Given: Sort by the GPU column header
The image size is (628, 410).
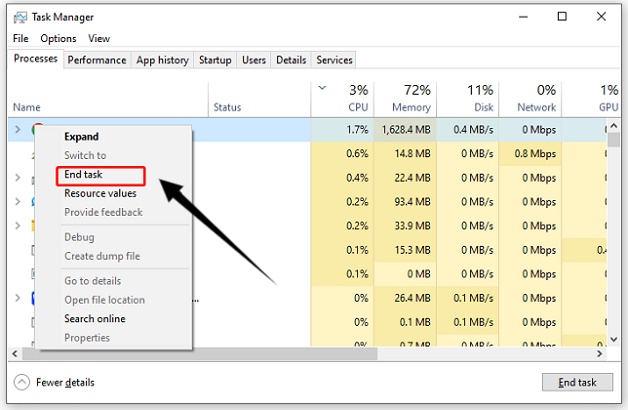Looking at the screenshot, I should (x=591, y=99).
